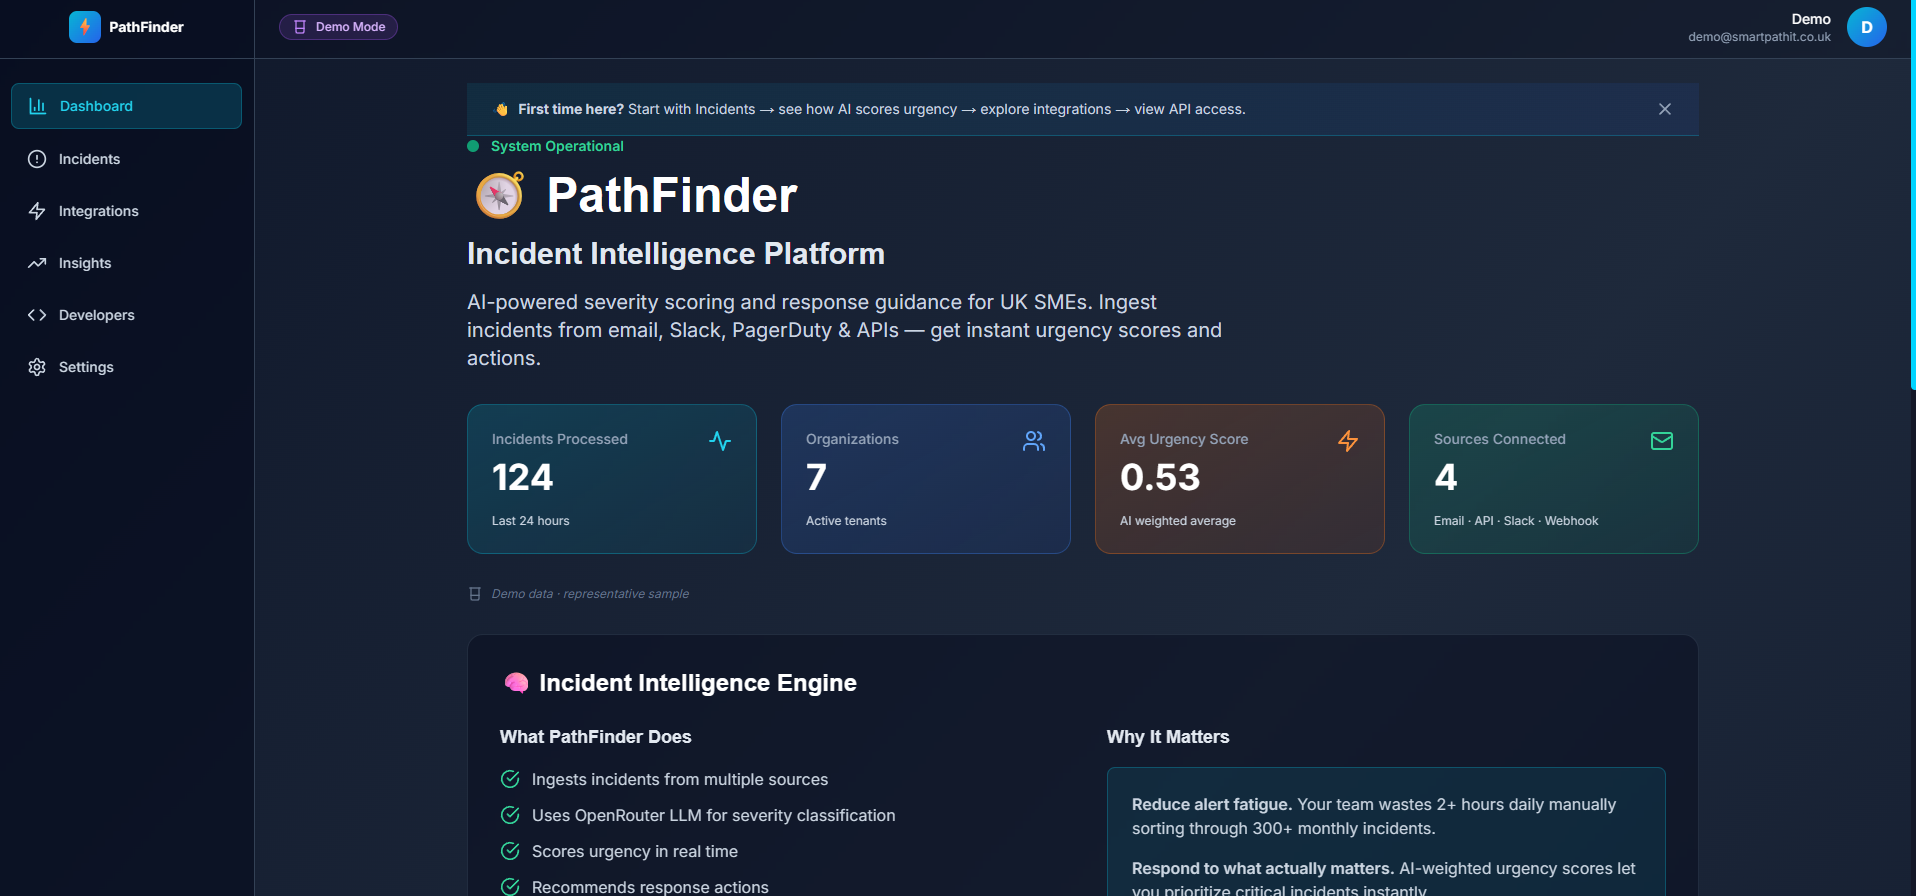The width and height of the screenshot is (1916, 896).
Task: Click the page vertical scrollbar
Action: click(1912, 200)
